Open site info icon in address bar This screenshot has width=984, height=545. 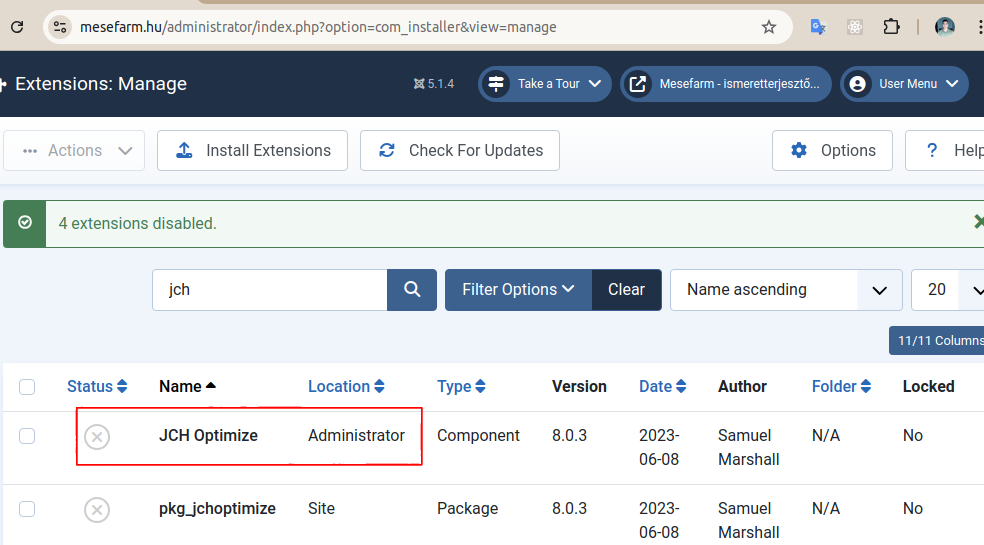pyautogui.click(x=60, y=27)
